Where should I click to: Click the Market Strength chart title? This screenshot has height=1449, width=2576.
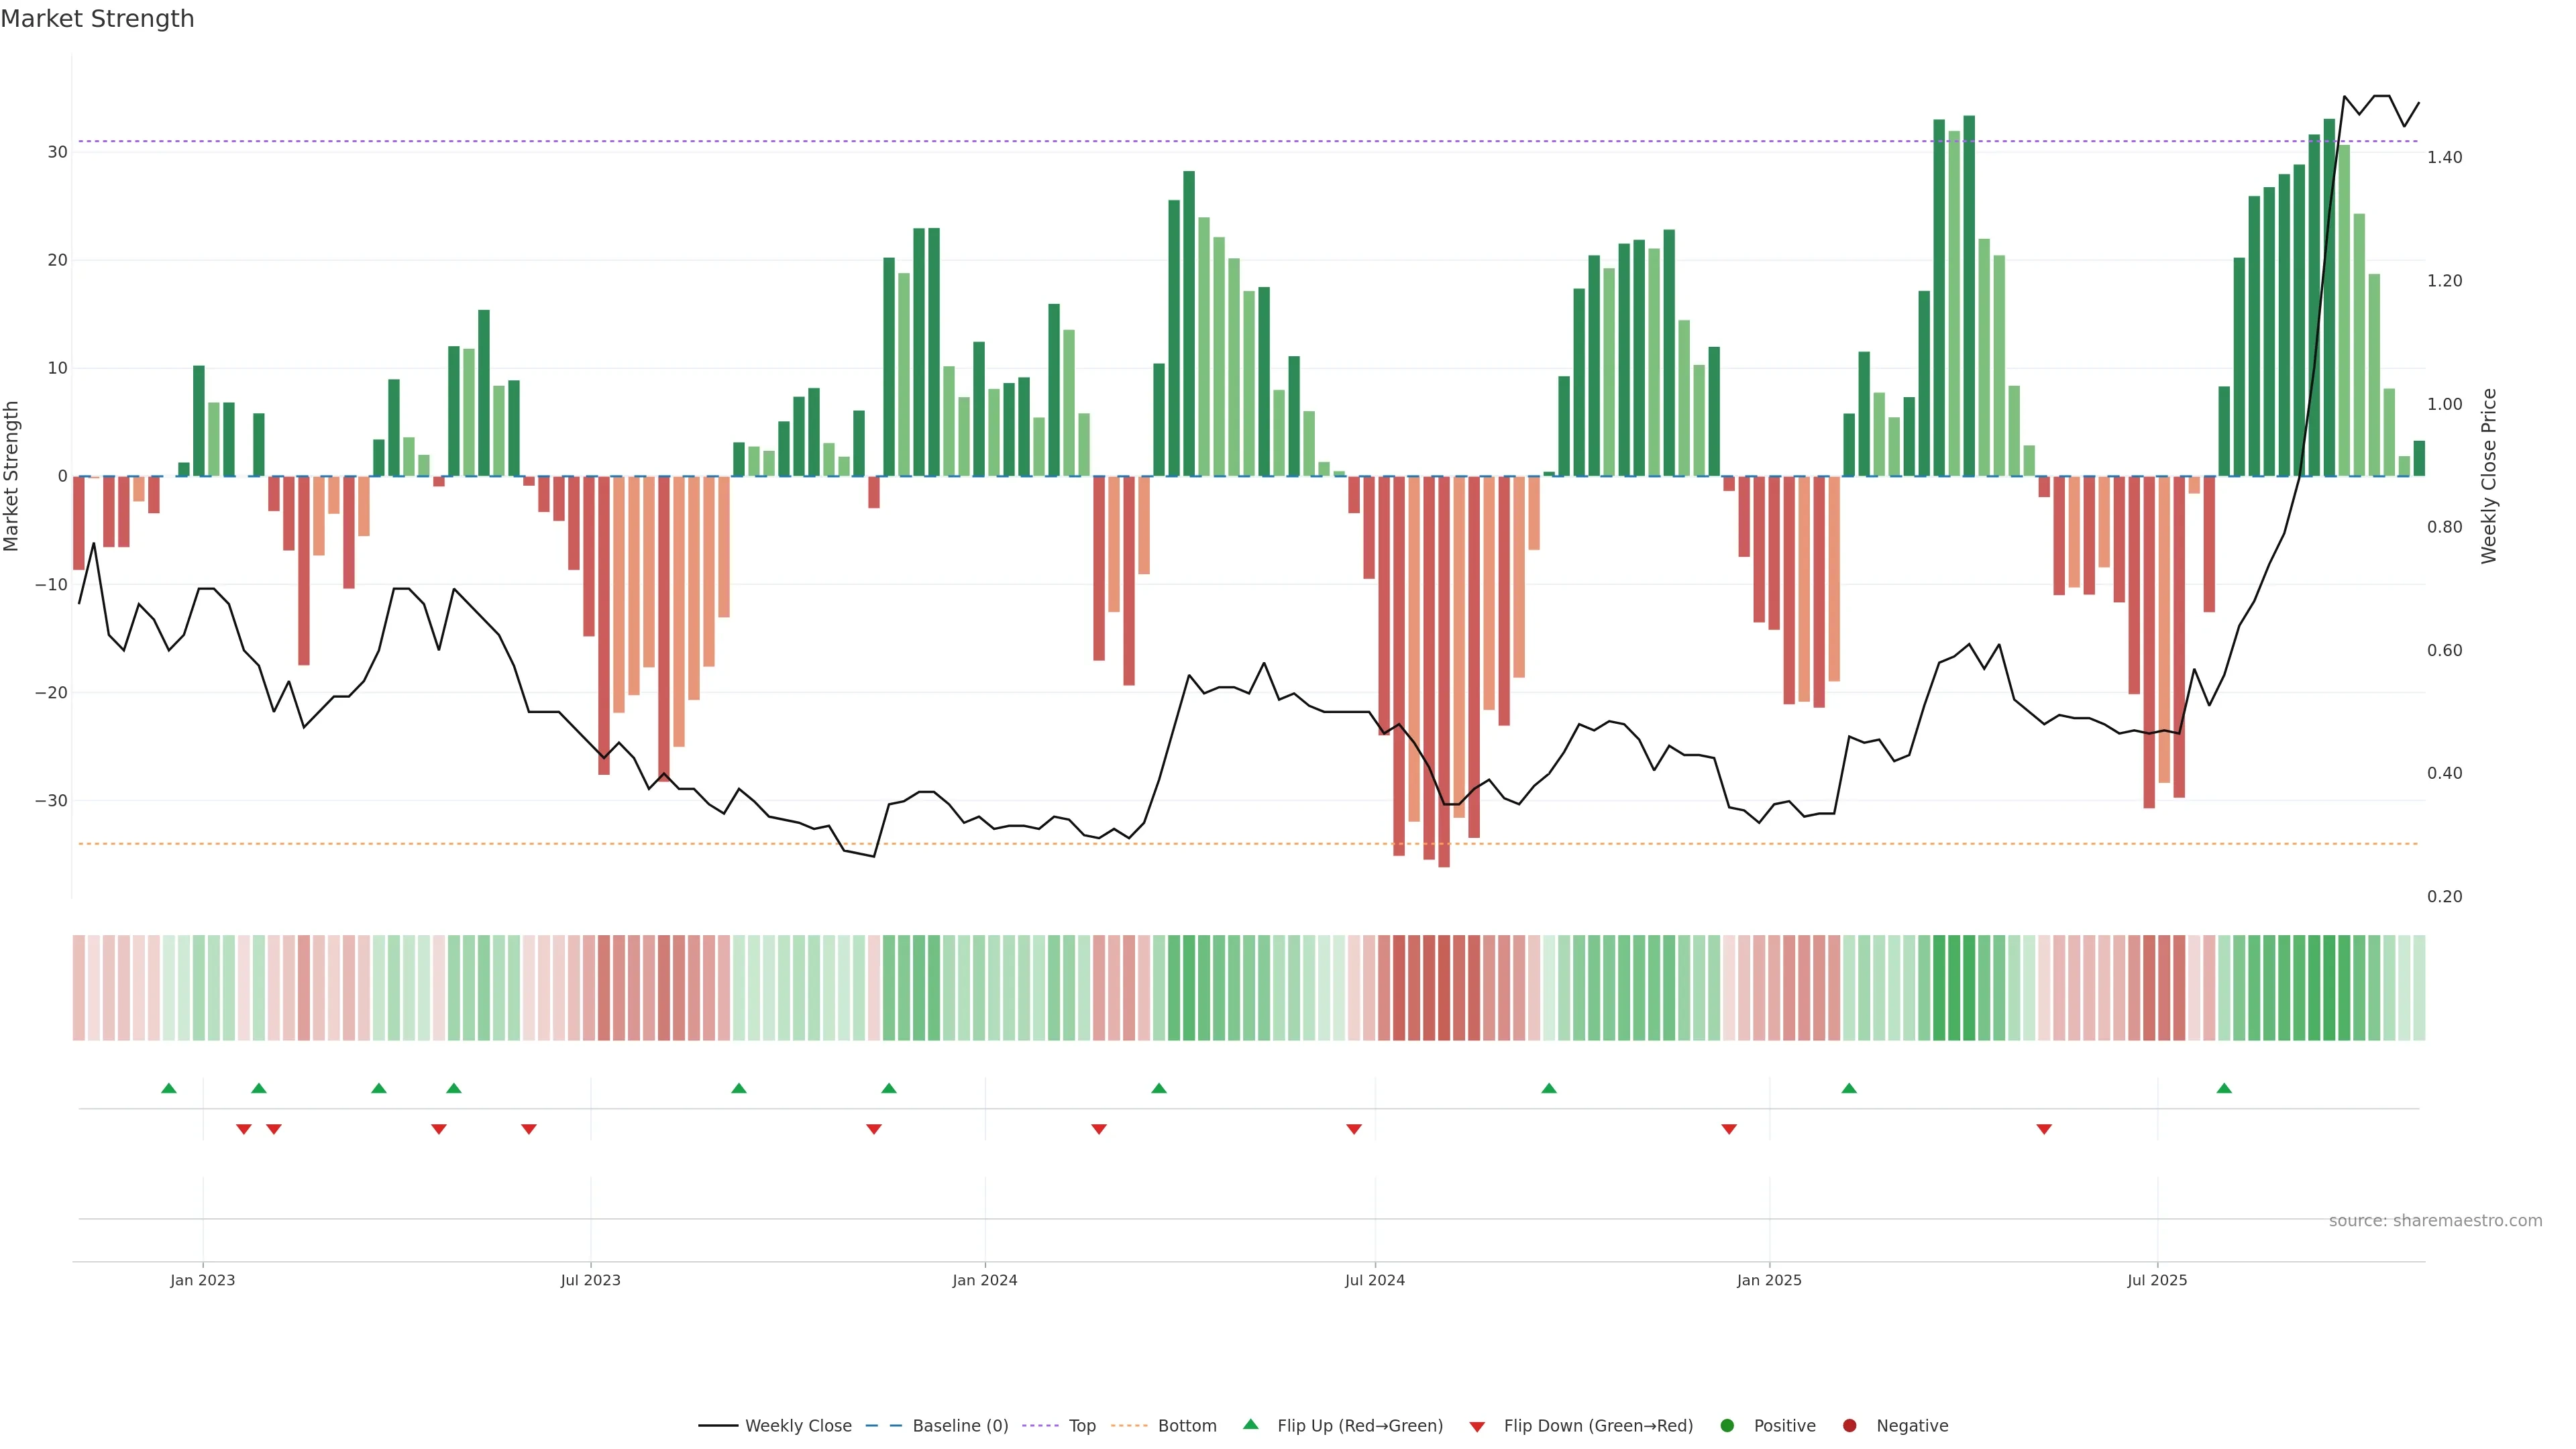(97, 19)
